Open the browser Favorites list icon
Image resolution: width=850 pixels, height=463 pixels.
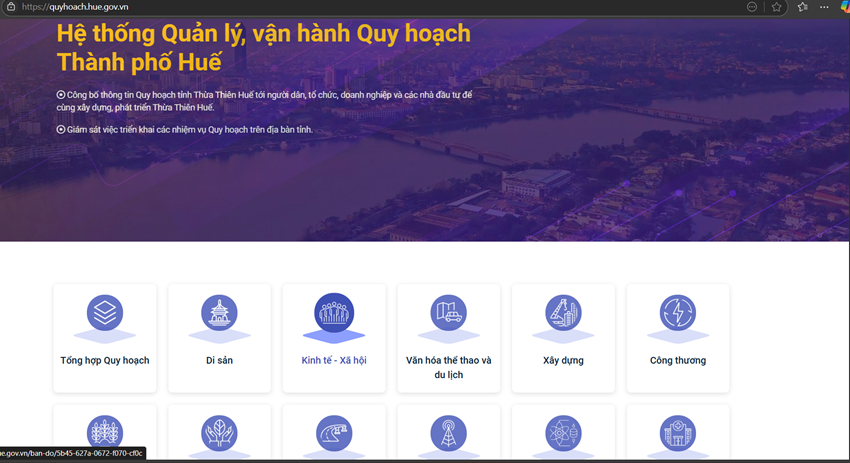pos(803,7)
